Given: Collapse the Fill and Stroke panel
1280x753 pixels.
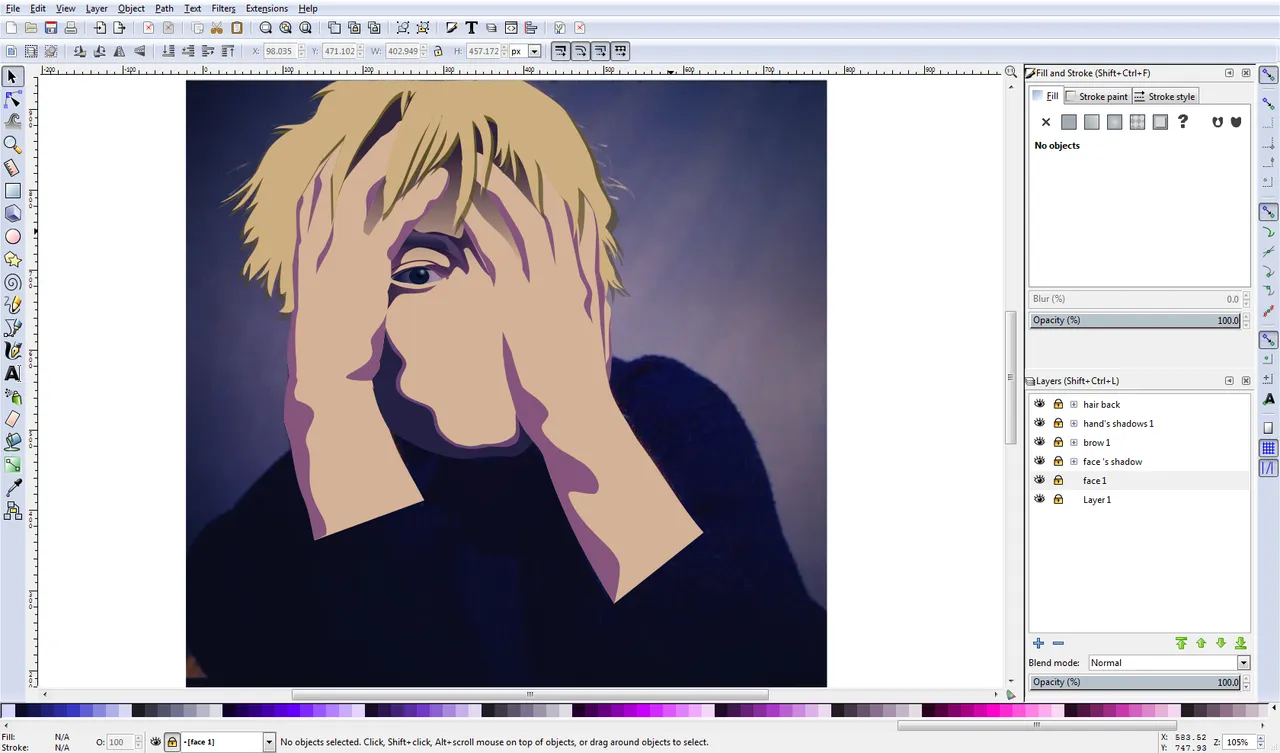Looking at the screenshot, I should (1229, 73).
